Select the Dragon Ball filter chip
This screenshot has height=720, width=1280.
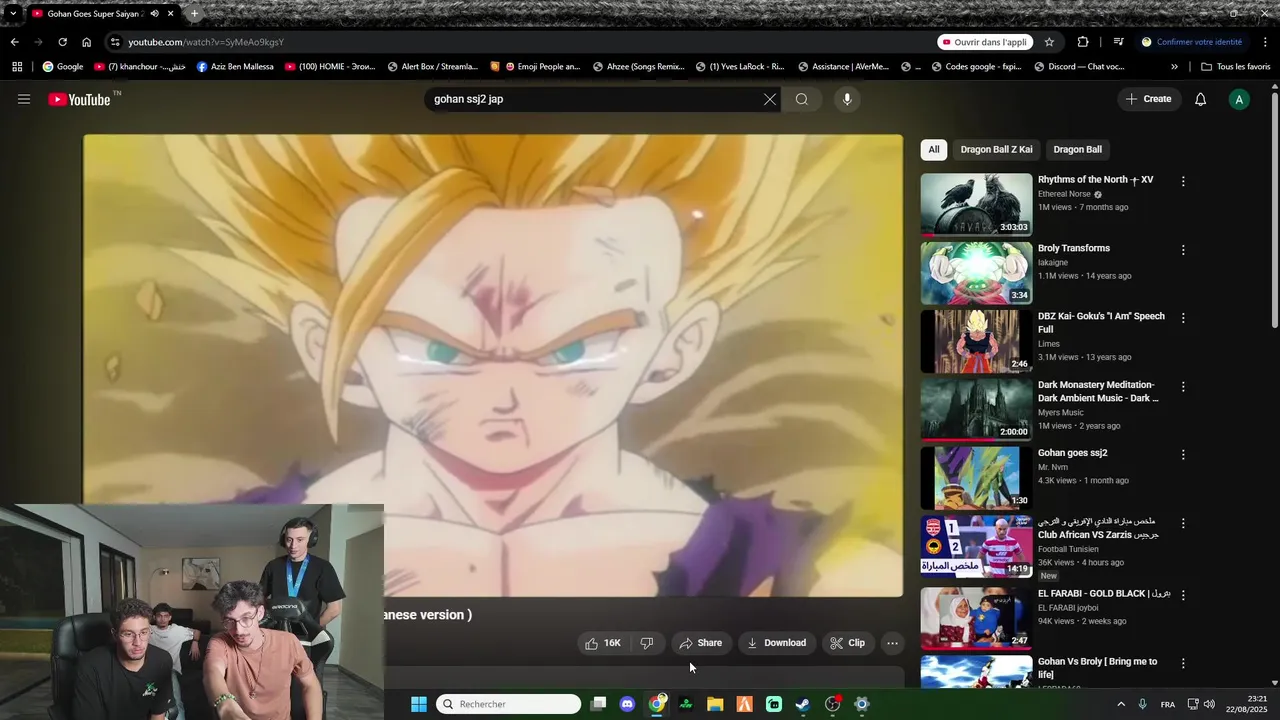[1077, 150]
